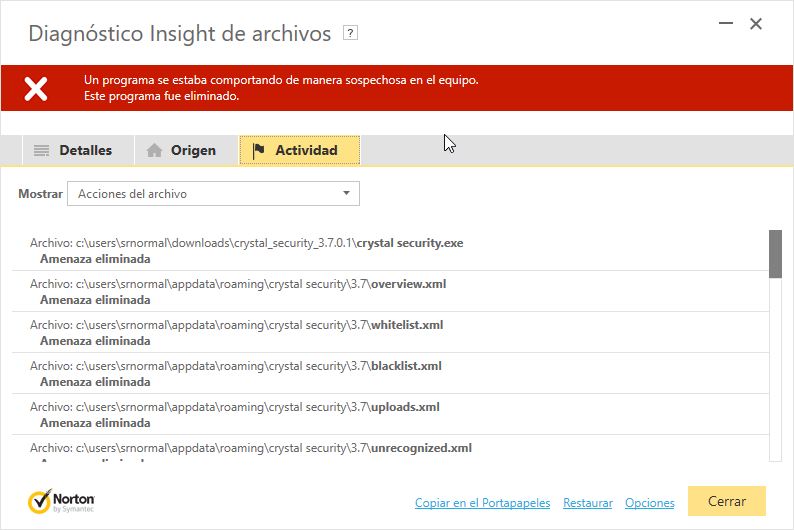
Task: Click the Actividad flag icon
Action: click(x=258, y=150)
